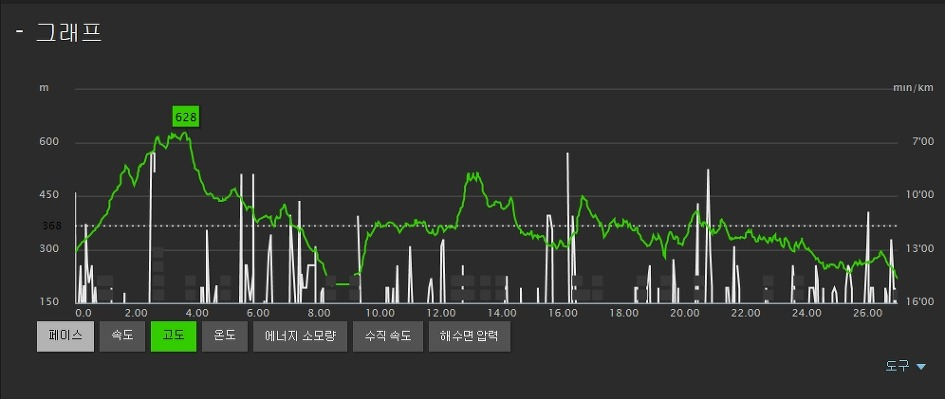This screenshot has height=399, width=945.
Task: Enable the 온도 temperature graph
Action: point(225,336)
